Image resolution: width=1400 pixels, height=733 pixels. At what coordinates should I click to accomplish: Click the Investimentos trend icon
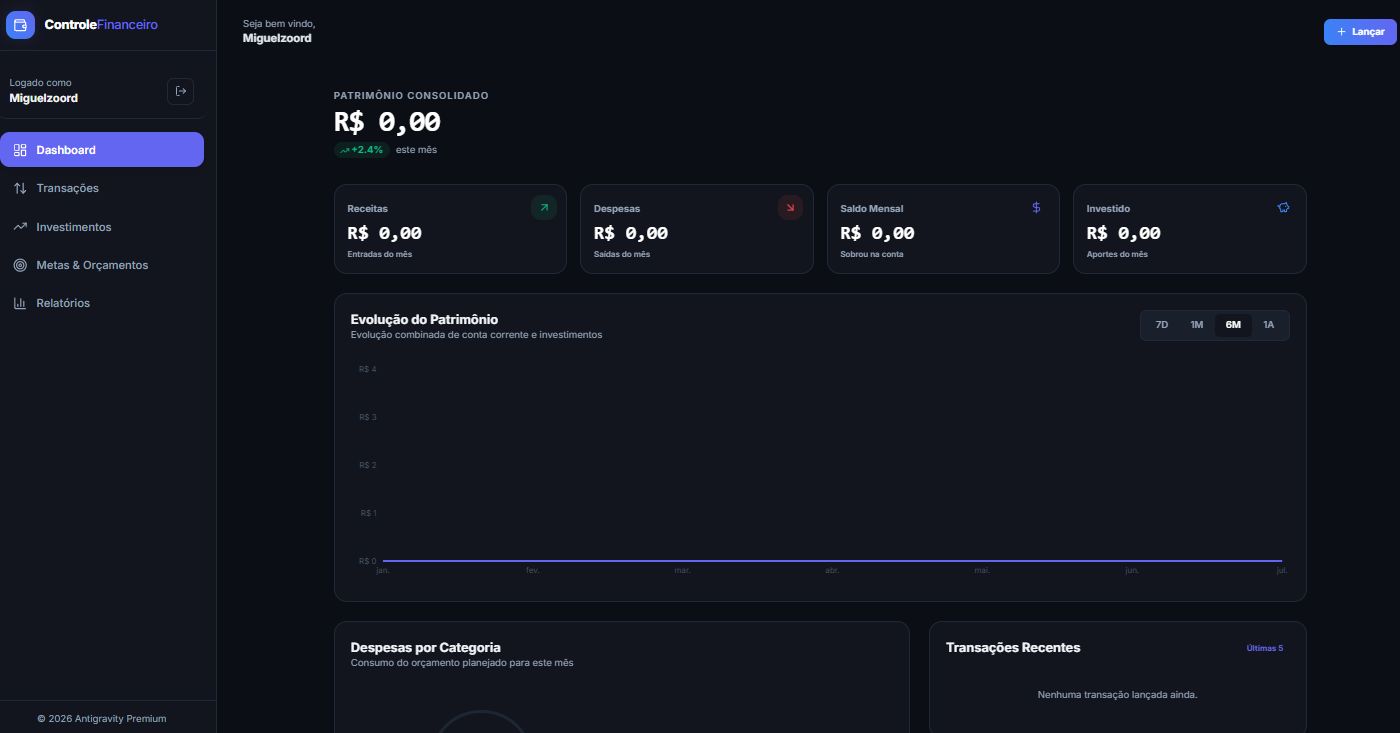(20, 227)
